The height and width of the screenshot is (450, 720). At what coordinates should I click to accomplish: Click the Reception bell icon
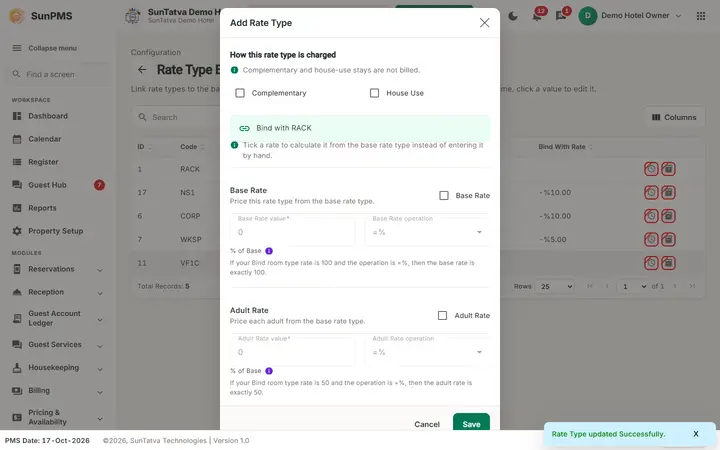17,292
